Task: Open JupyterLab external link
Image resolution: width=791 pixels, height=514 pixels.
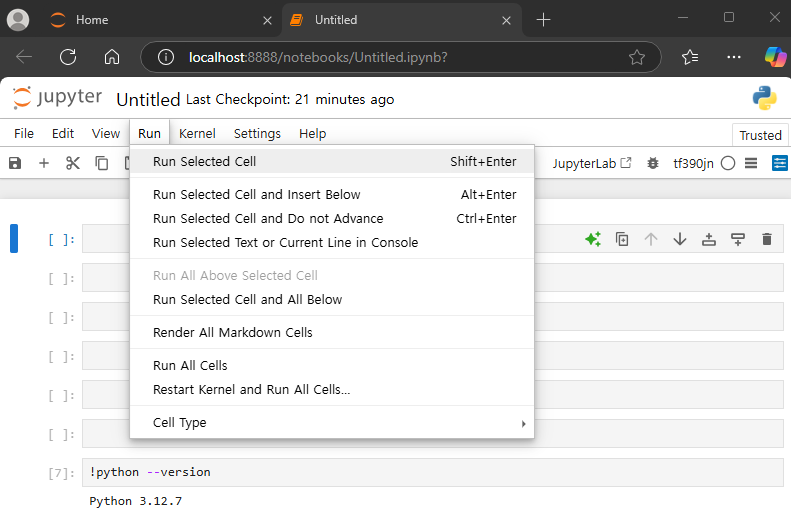Action: pyautogui.click(x=592, y=163)
